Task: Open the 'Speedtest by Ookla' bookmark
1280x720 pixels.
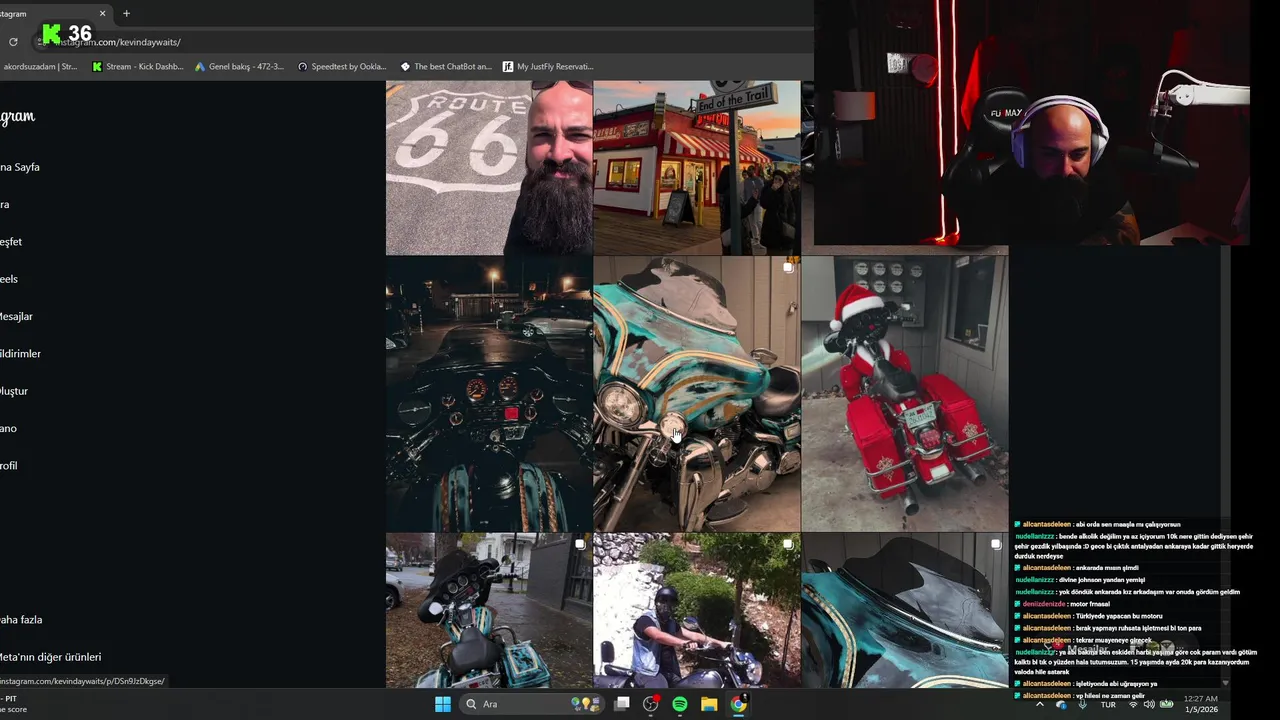Action: point(342,67)
